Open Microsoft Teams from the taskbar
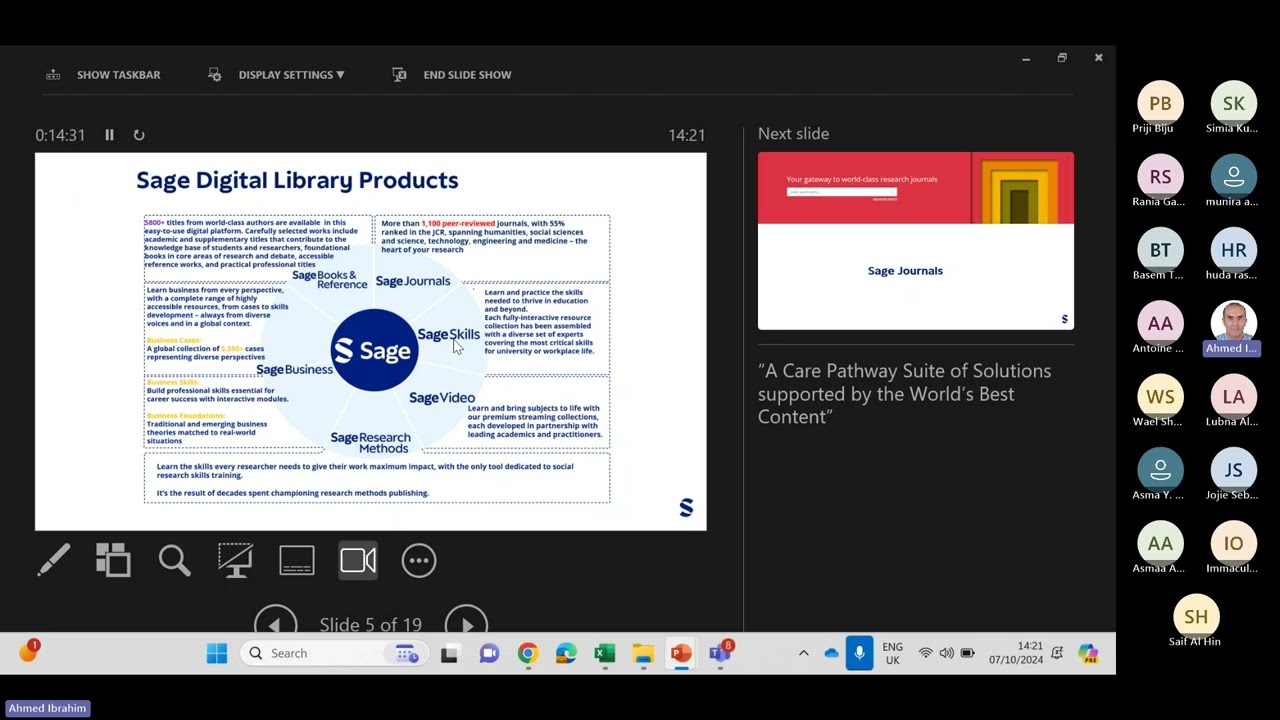Screen dimensions: 1280x720 click(x=720, y=653)
